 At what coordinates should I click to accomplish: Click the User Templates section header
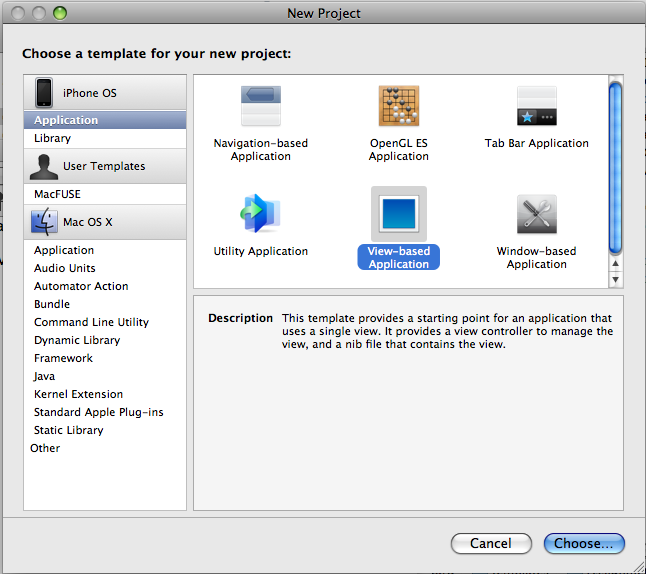(105, 166)
